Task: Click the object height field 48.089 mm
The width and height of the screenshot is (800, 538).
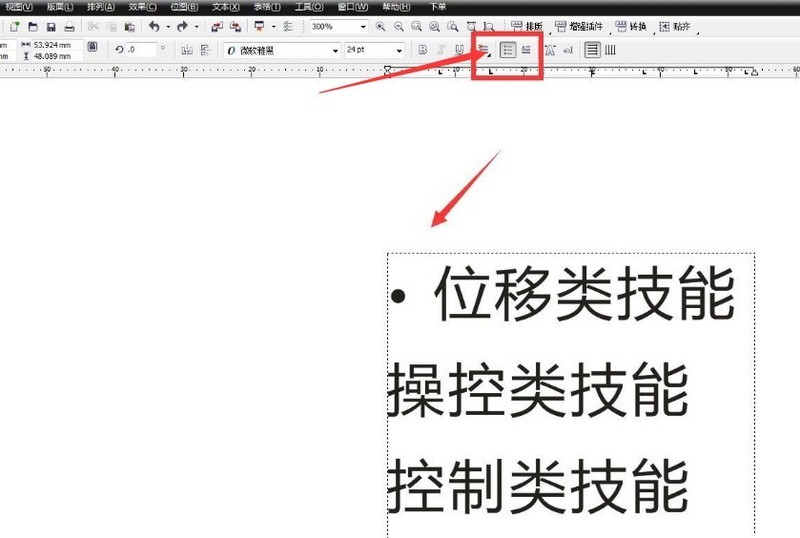Action: pos(57,56)
